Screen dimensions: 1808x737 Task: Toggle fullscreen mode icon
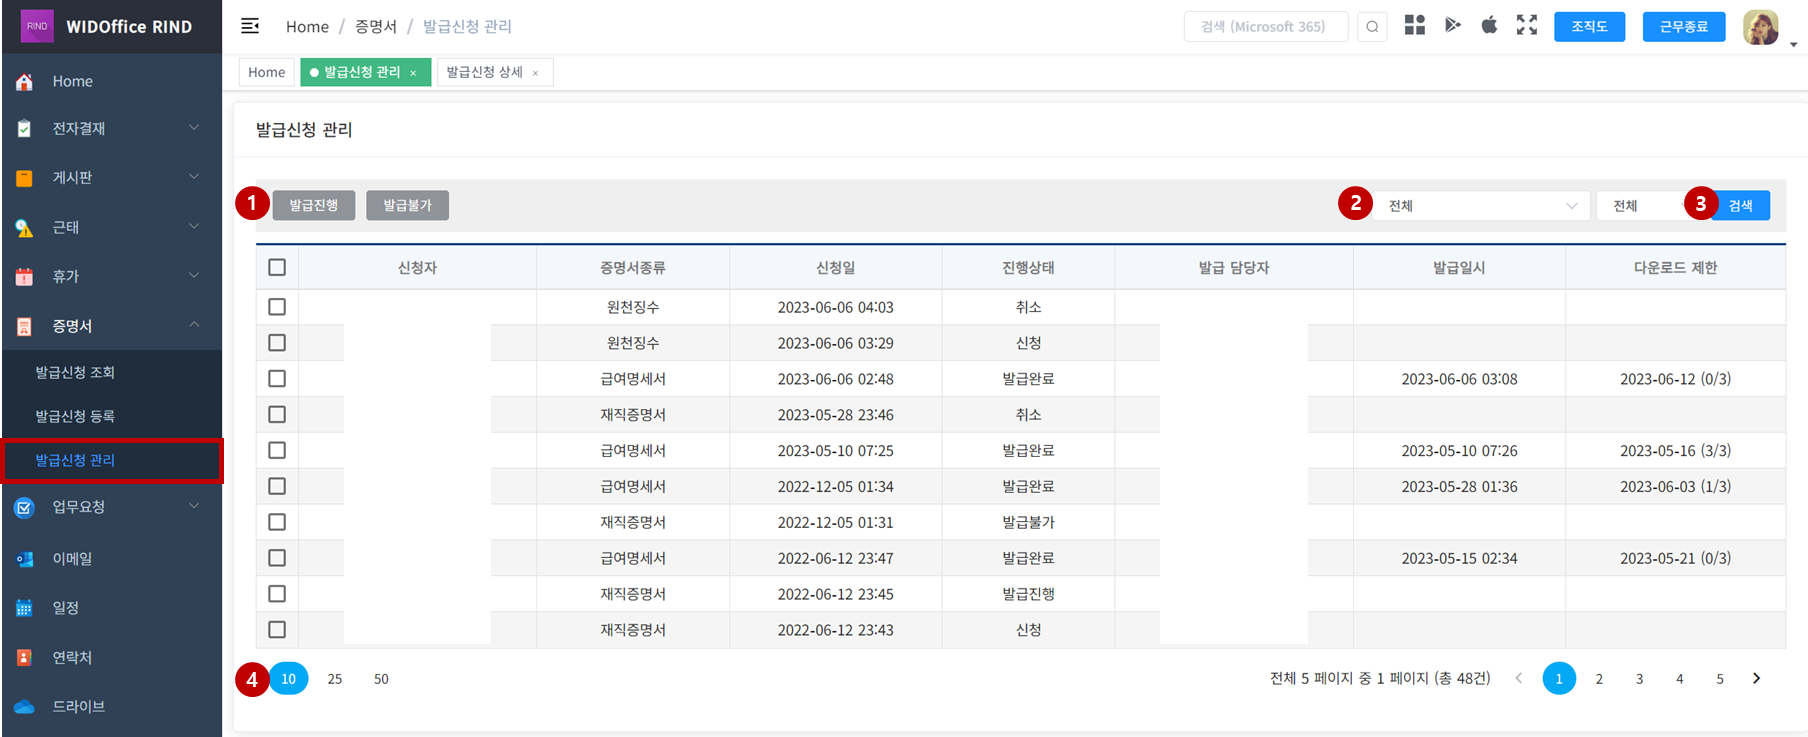pos(1526,26)
